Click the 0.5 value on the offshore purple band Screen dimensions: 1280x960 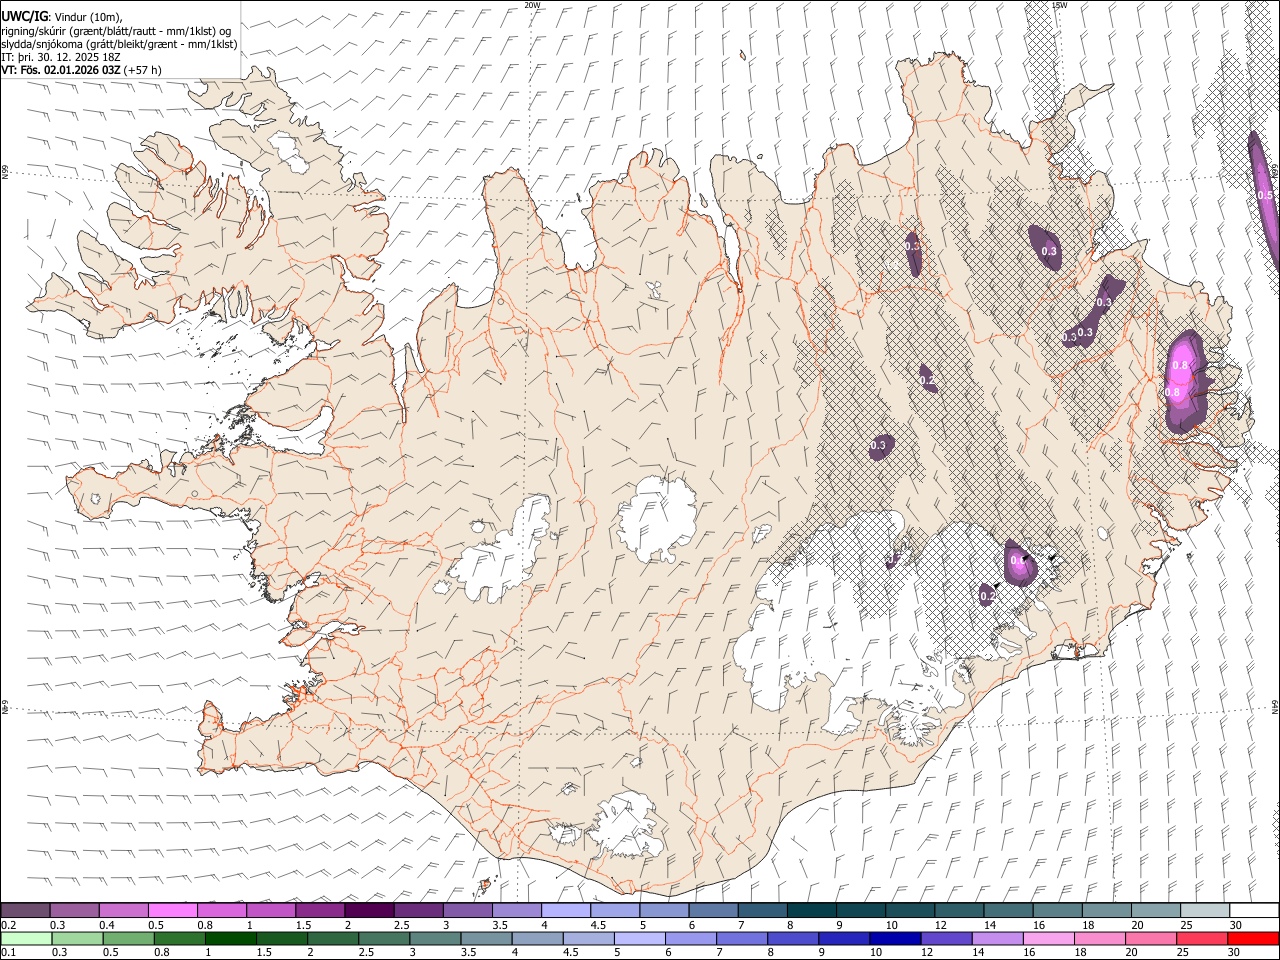pyautogui.click(x=1264, y=196)
